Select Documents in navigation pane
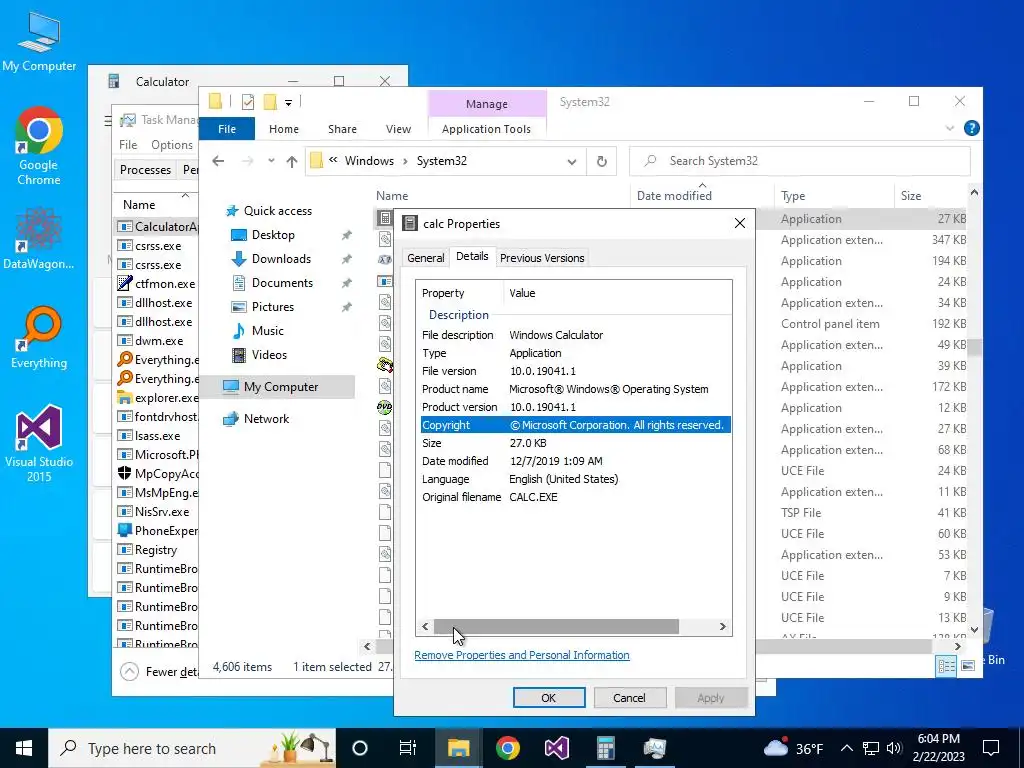Image resolution: width=1024 pixels, height=768 pixels. pos(282,283)
